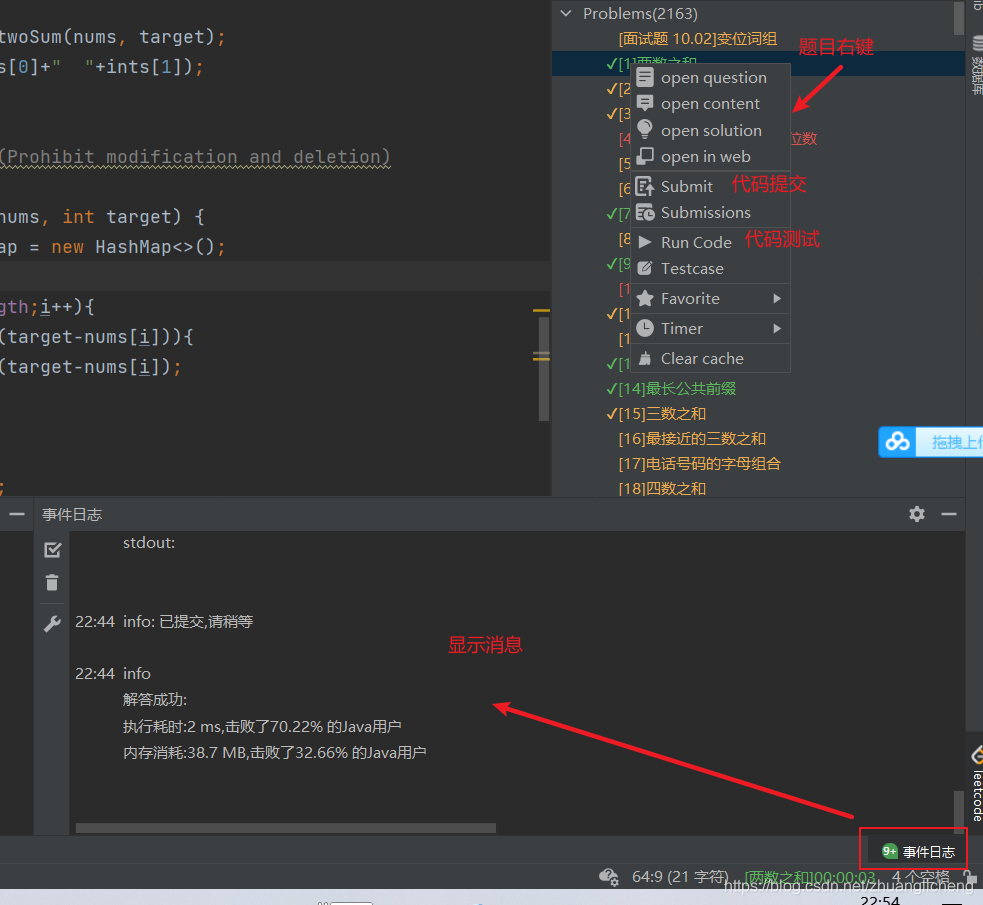The width and height of the screenshot is (983, 905).
Task: Click the open content icon in context menu
Action: [x=644, y=103]
